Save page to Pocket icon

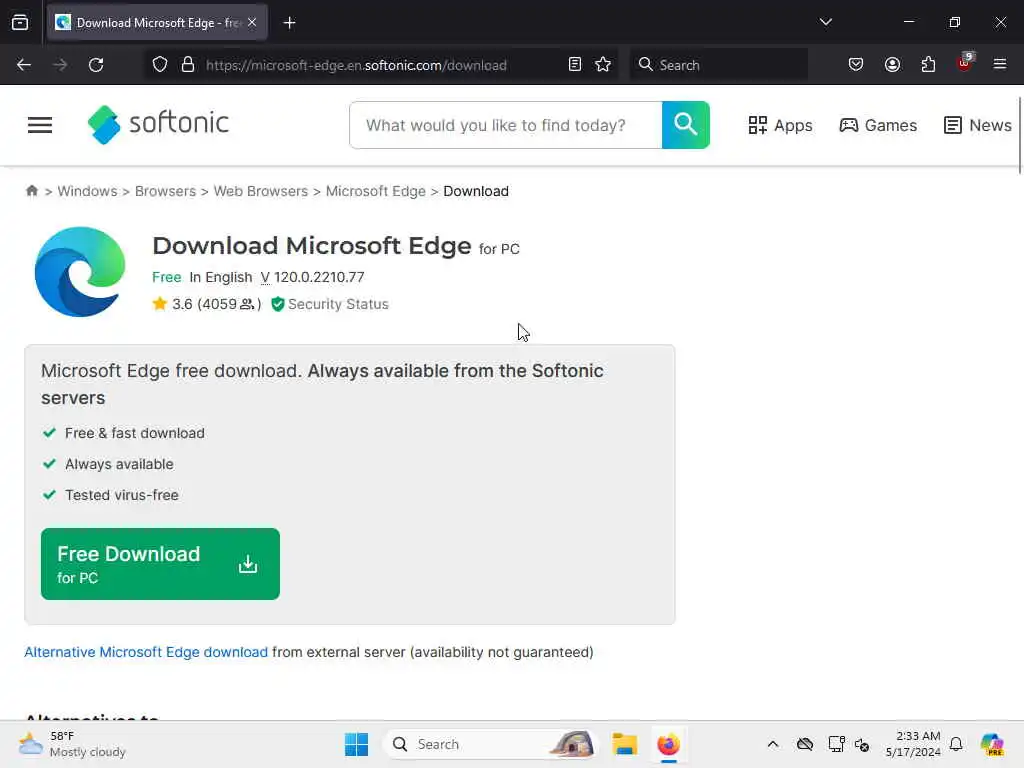[x=856, y=64]
